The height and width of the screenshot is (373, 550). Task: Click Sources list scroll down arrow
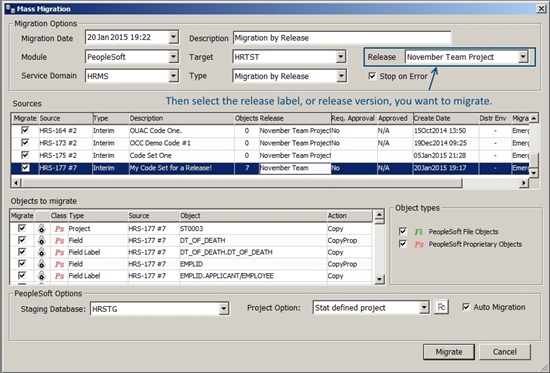coord(534,172)
